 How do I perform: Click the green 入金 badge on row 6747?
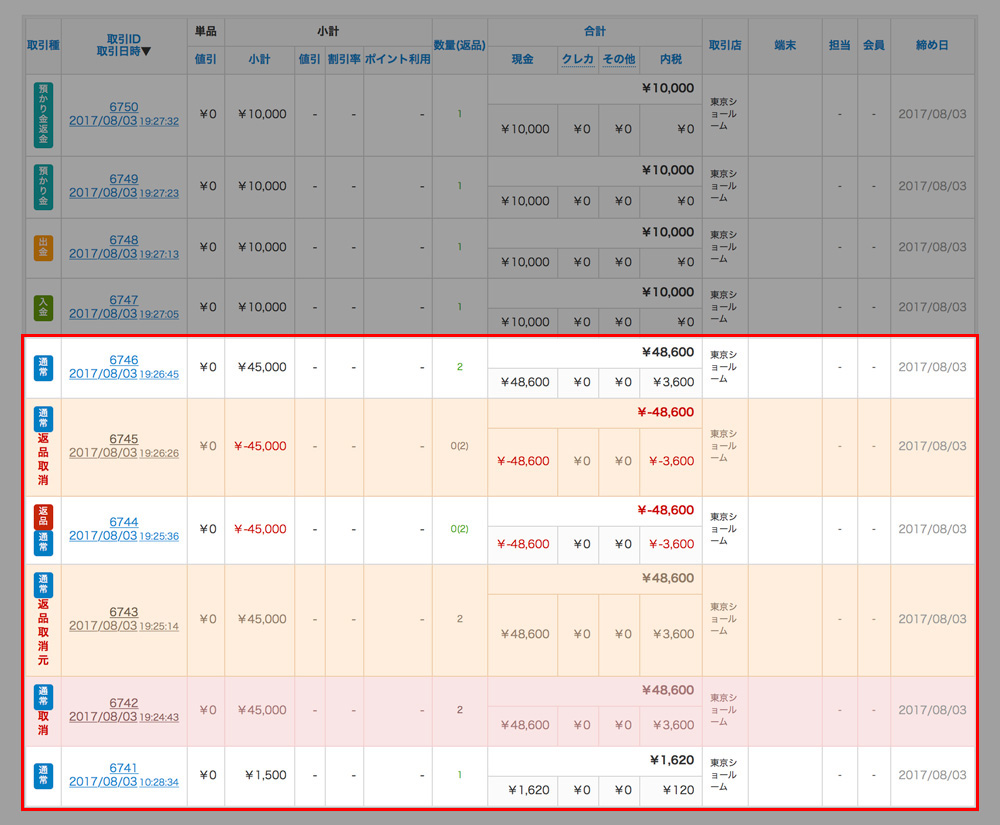[43, 308]
